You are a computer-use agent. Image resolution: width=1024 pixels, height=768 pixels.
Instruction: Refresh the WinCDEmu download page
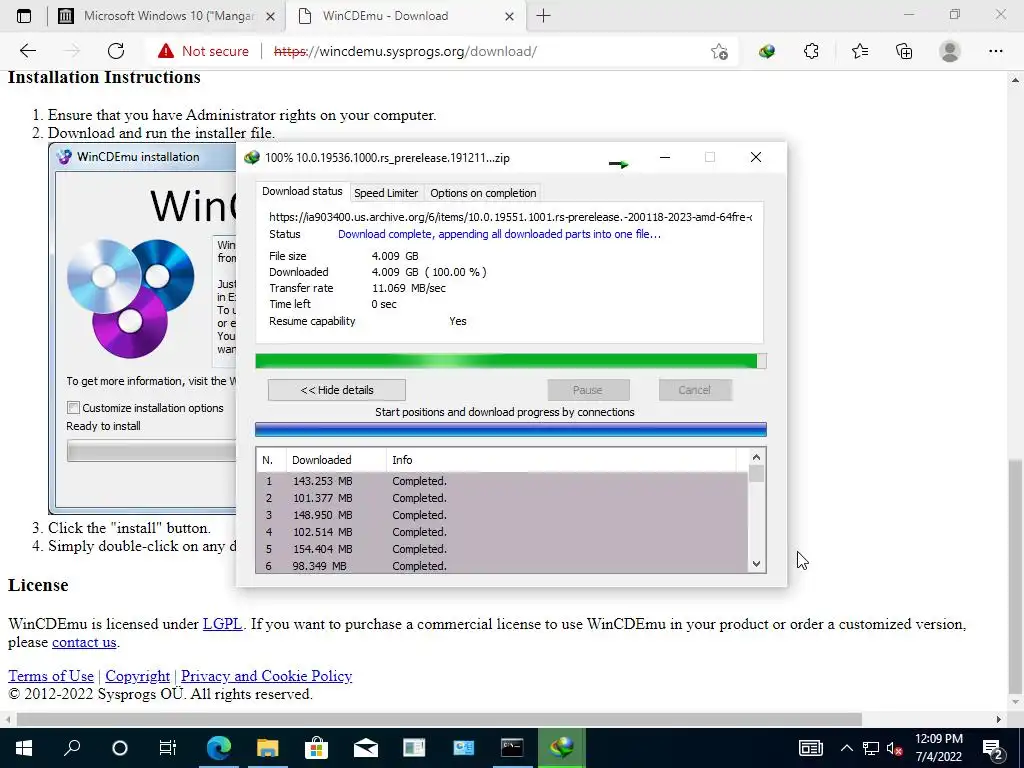(x=116, y=51)
